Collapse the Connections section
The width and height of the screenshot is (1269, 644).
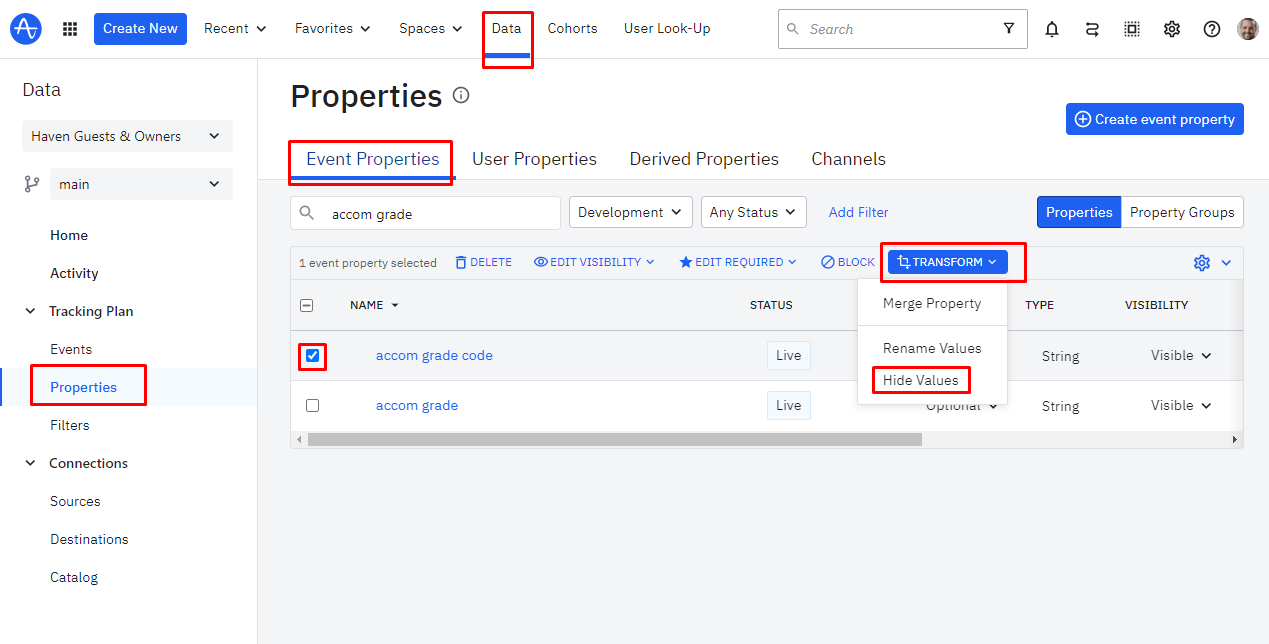pos(29,463)
